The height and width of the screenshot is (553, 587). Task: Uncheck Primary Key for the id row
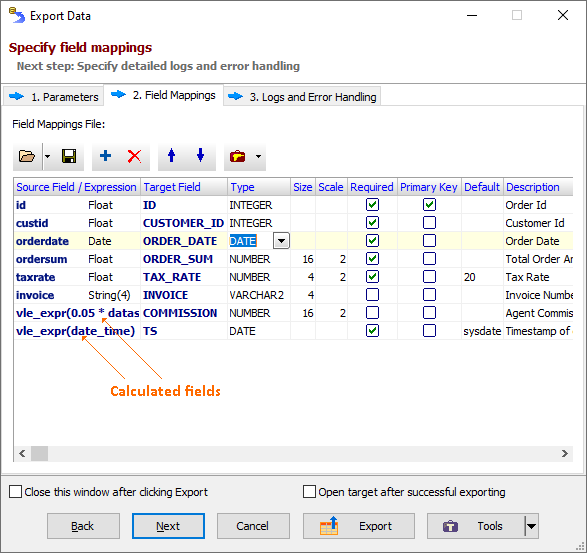click(x=429, y=205)
